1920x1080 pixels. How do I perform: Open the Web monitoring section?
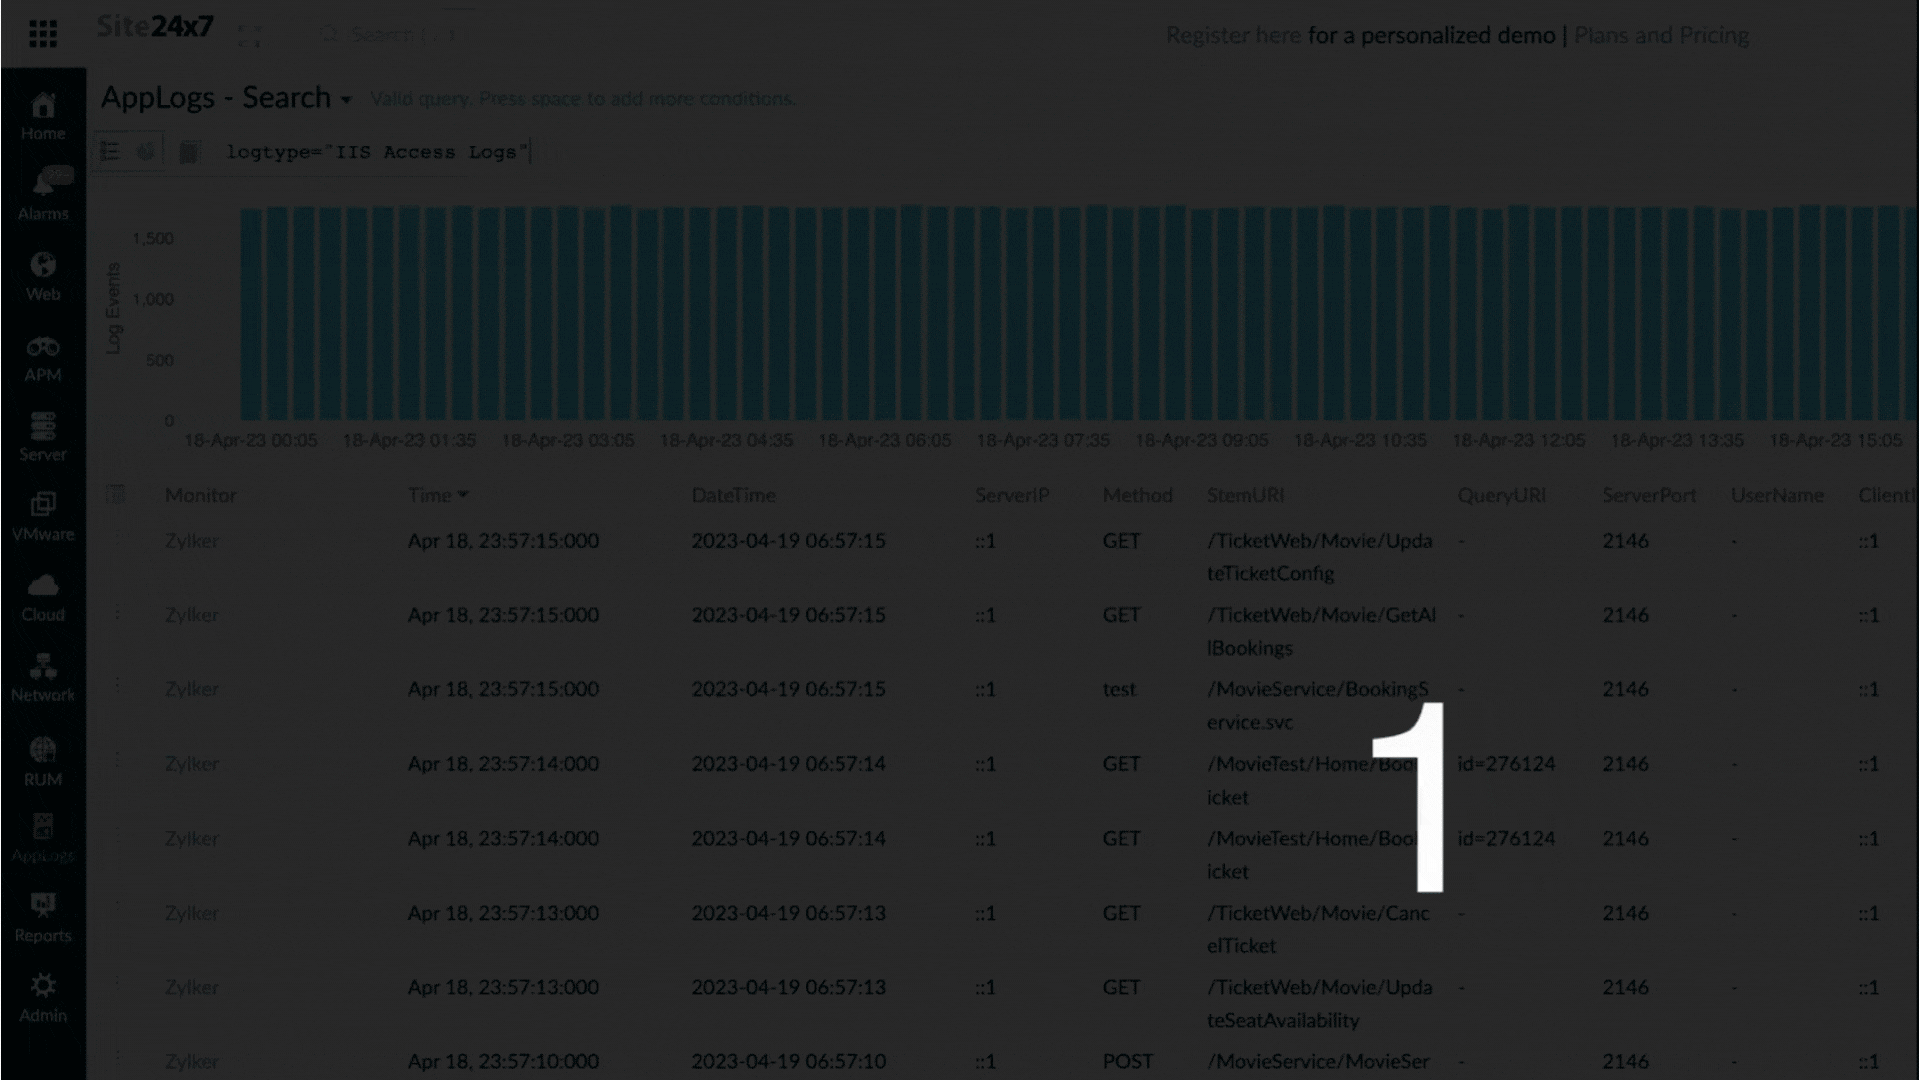pos(43,276)
